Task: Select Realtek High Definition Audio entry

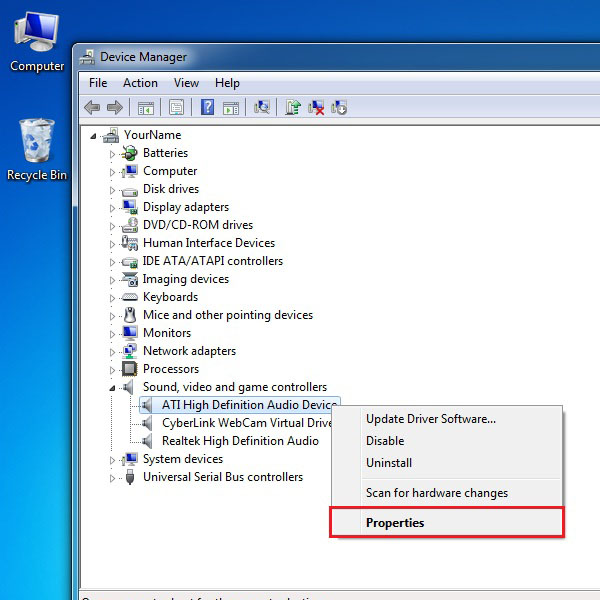Action: 240,441
